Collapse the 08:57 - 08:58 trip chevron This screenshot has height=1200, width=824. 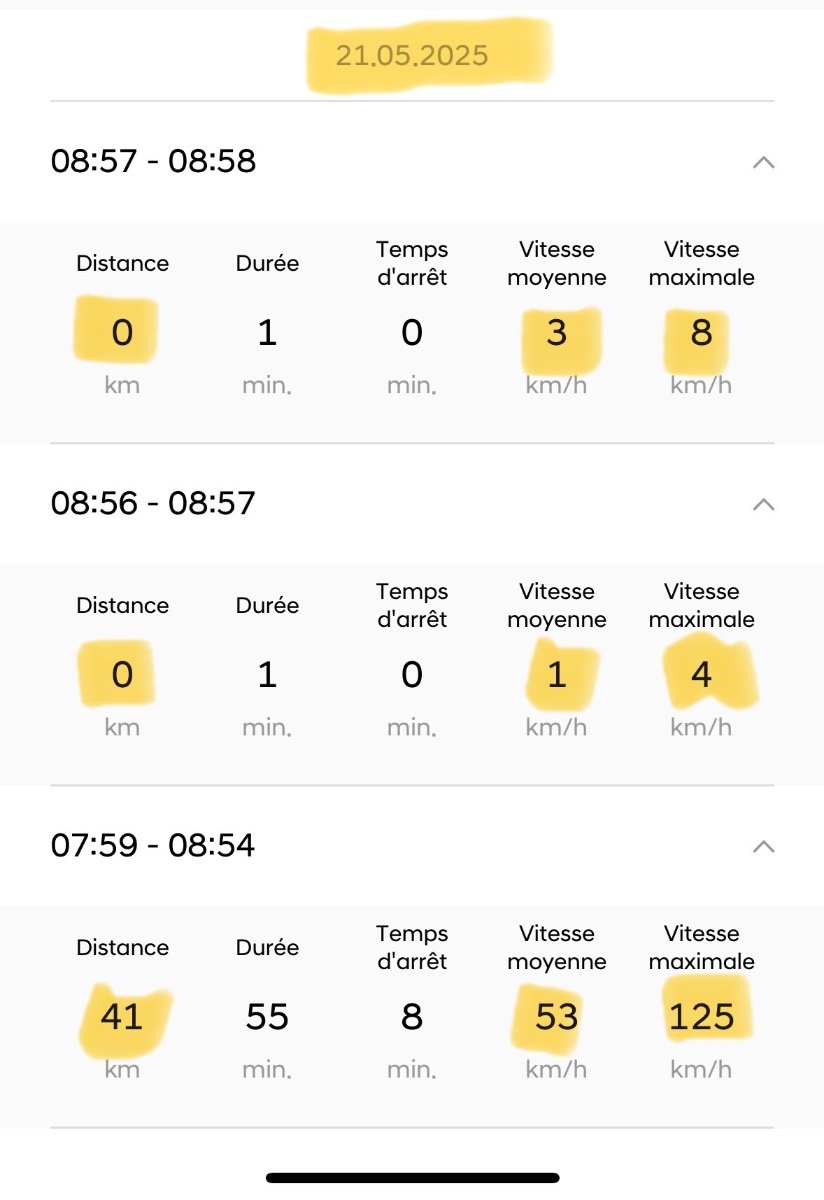763,161
